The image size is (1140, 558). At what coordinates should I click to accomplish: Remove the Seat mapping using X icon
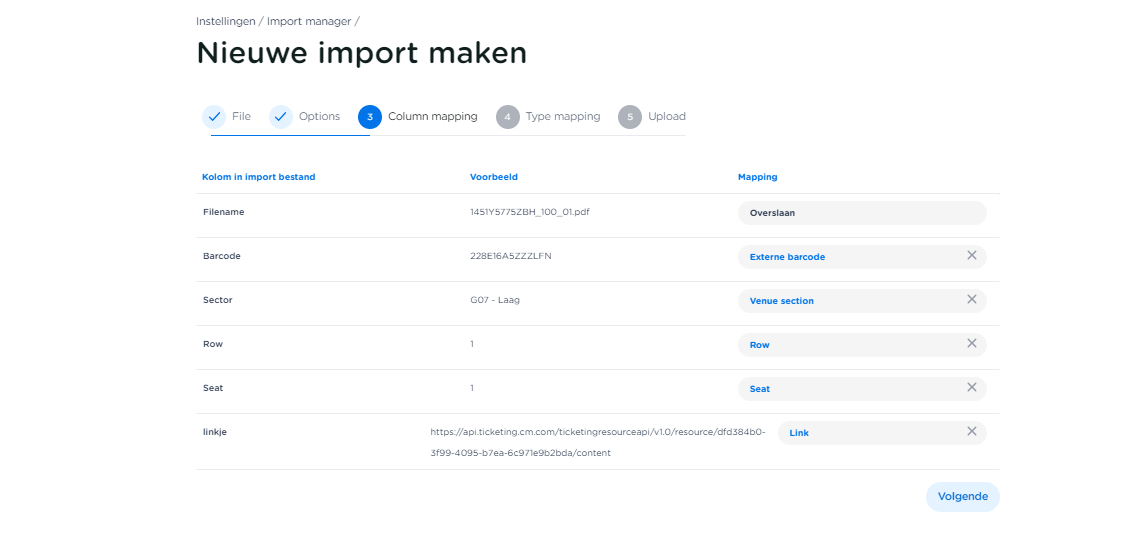tap(971, 388)
